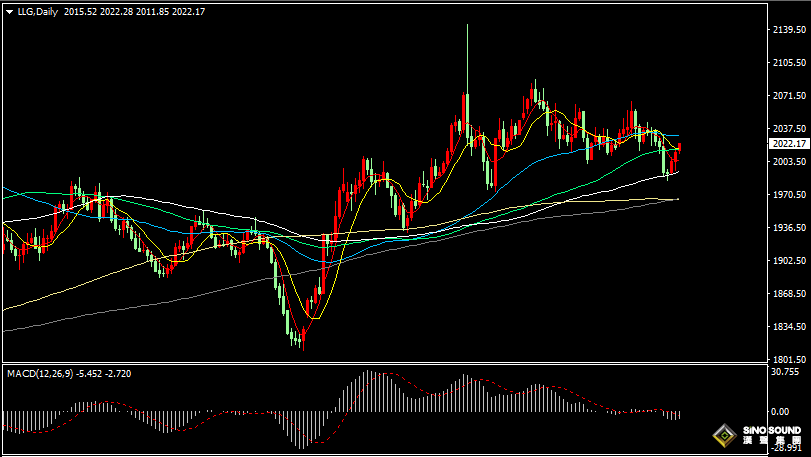Click the 2105.50 price axis label

coord(789,63)
